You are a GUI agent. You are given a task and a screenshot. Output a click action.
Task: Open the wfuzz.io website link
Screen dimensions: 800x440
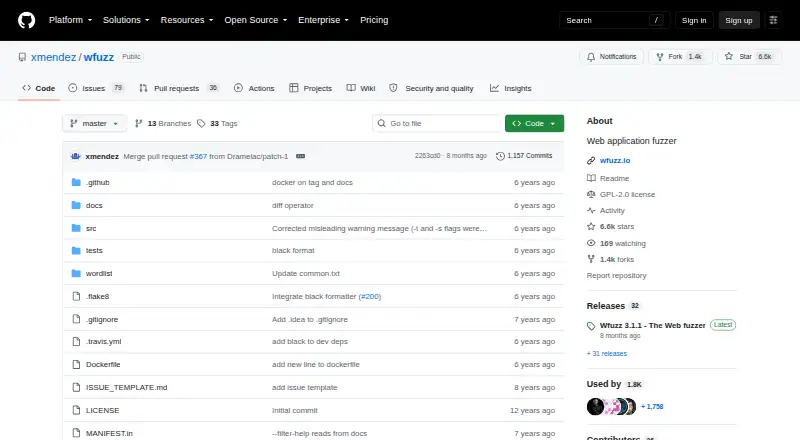pyautogui.click(x=615, y=160)
